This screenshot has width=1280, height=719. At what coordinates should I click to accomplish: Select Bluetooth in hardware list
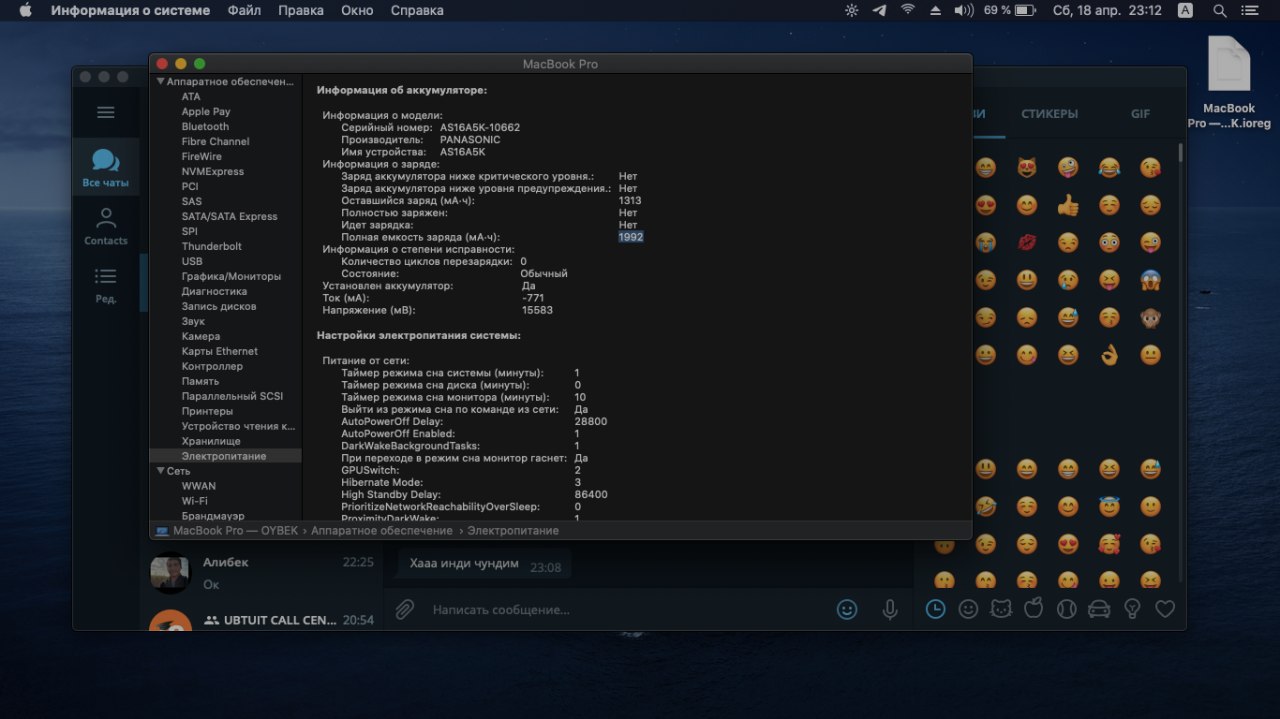(x=205, y=126)
